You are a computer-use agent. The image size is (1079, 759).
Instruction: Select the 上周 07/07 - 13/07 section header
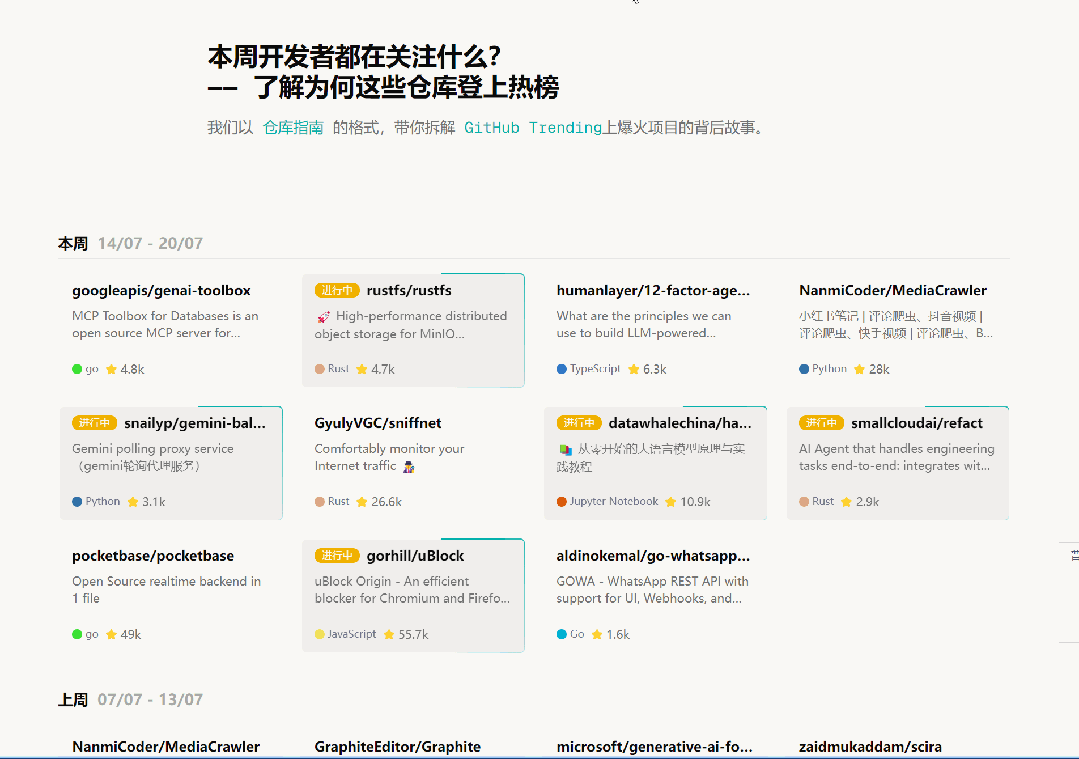point(130,700)
